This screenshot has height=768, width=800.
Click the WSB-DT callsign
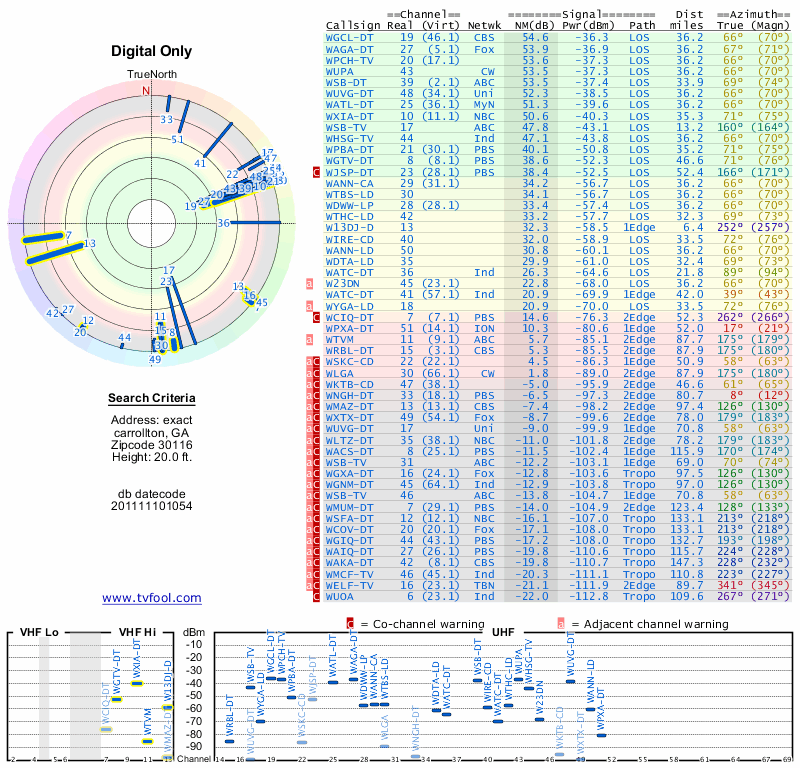tap(346, 82)
